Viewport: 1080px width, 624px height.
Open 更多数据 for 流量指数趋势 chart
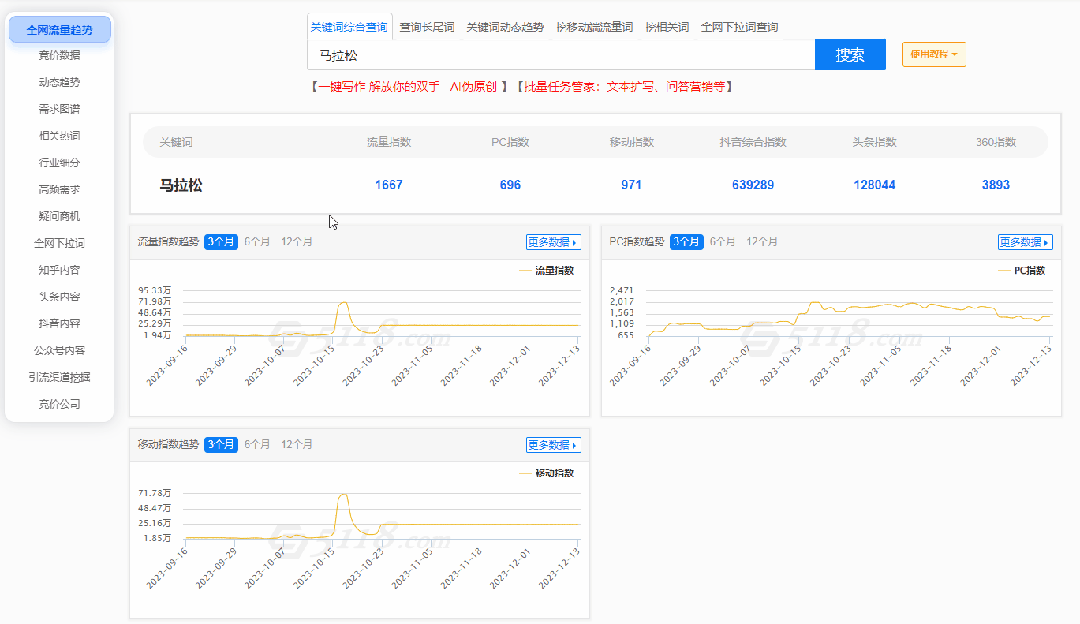(x=553, y=242)
